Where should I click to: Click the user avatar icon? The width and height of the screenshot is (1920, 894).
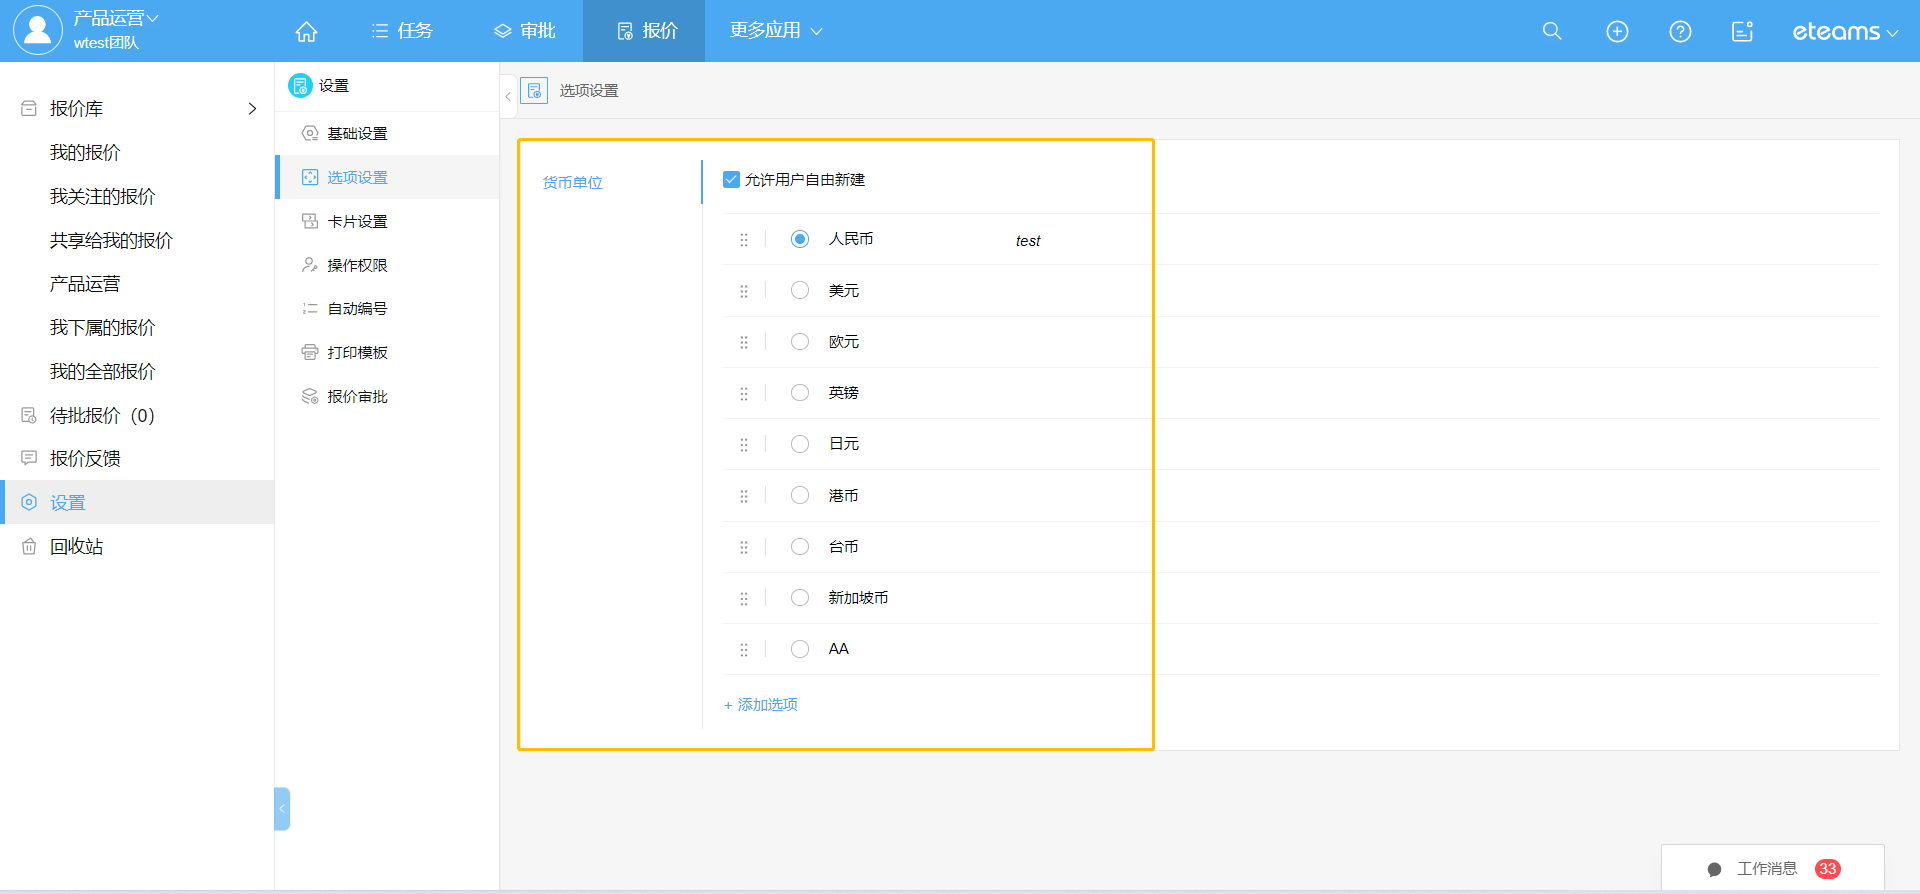[38, 30]
